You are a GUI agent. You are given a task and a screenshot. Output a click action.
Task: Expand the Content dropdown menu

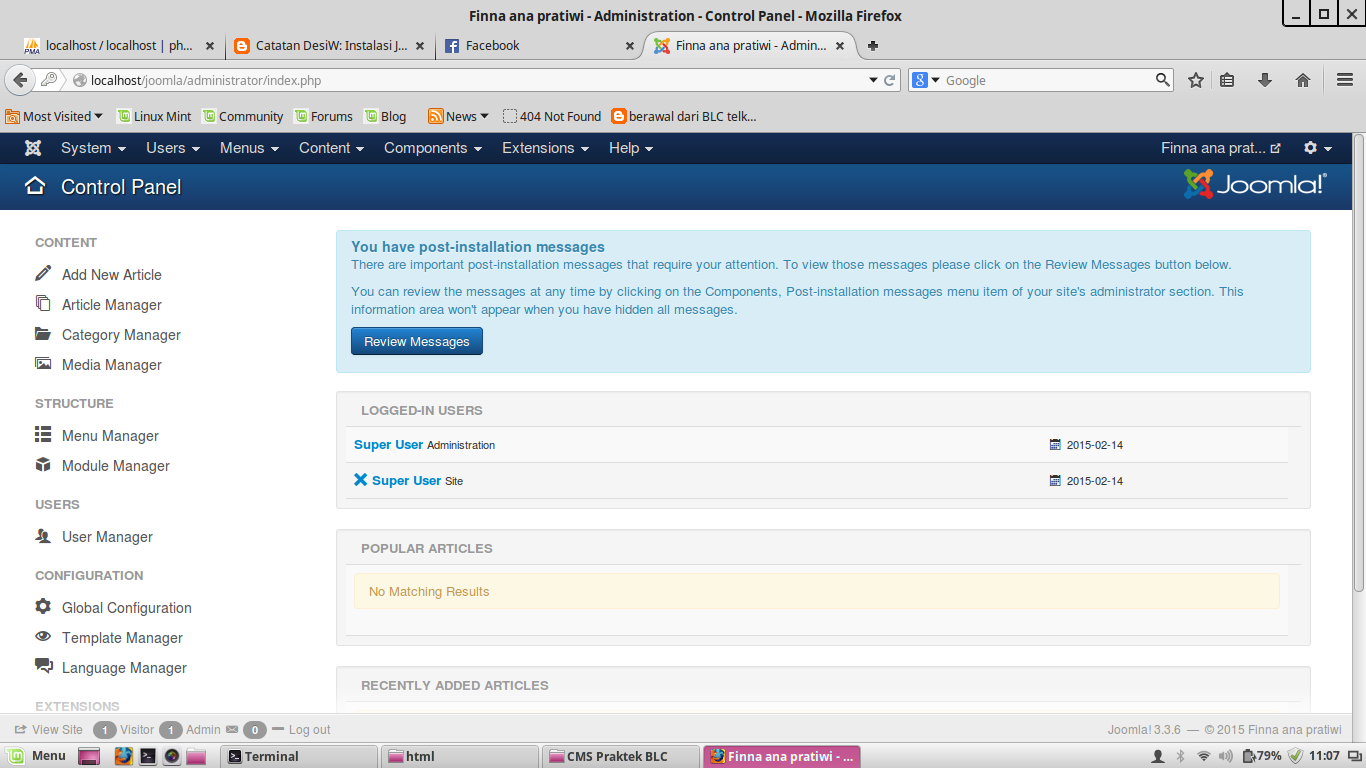click(332, 148)
